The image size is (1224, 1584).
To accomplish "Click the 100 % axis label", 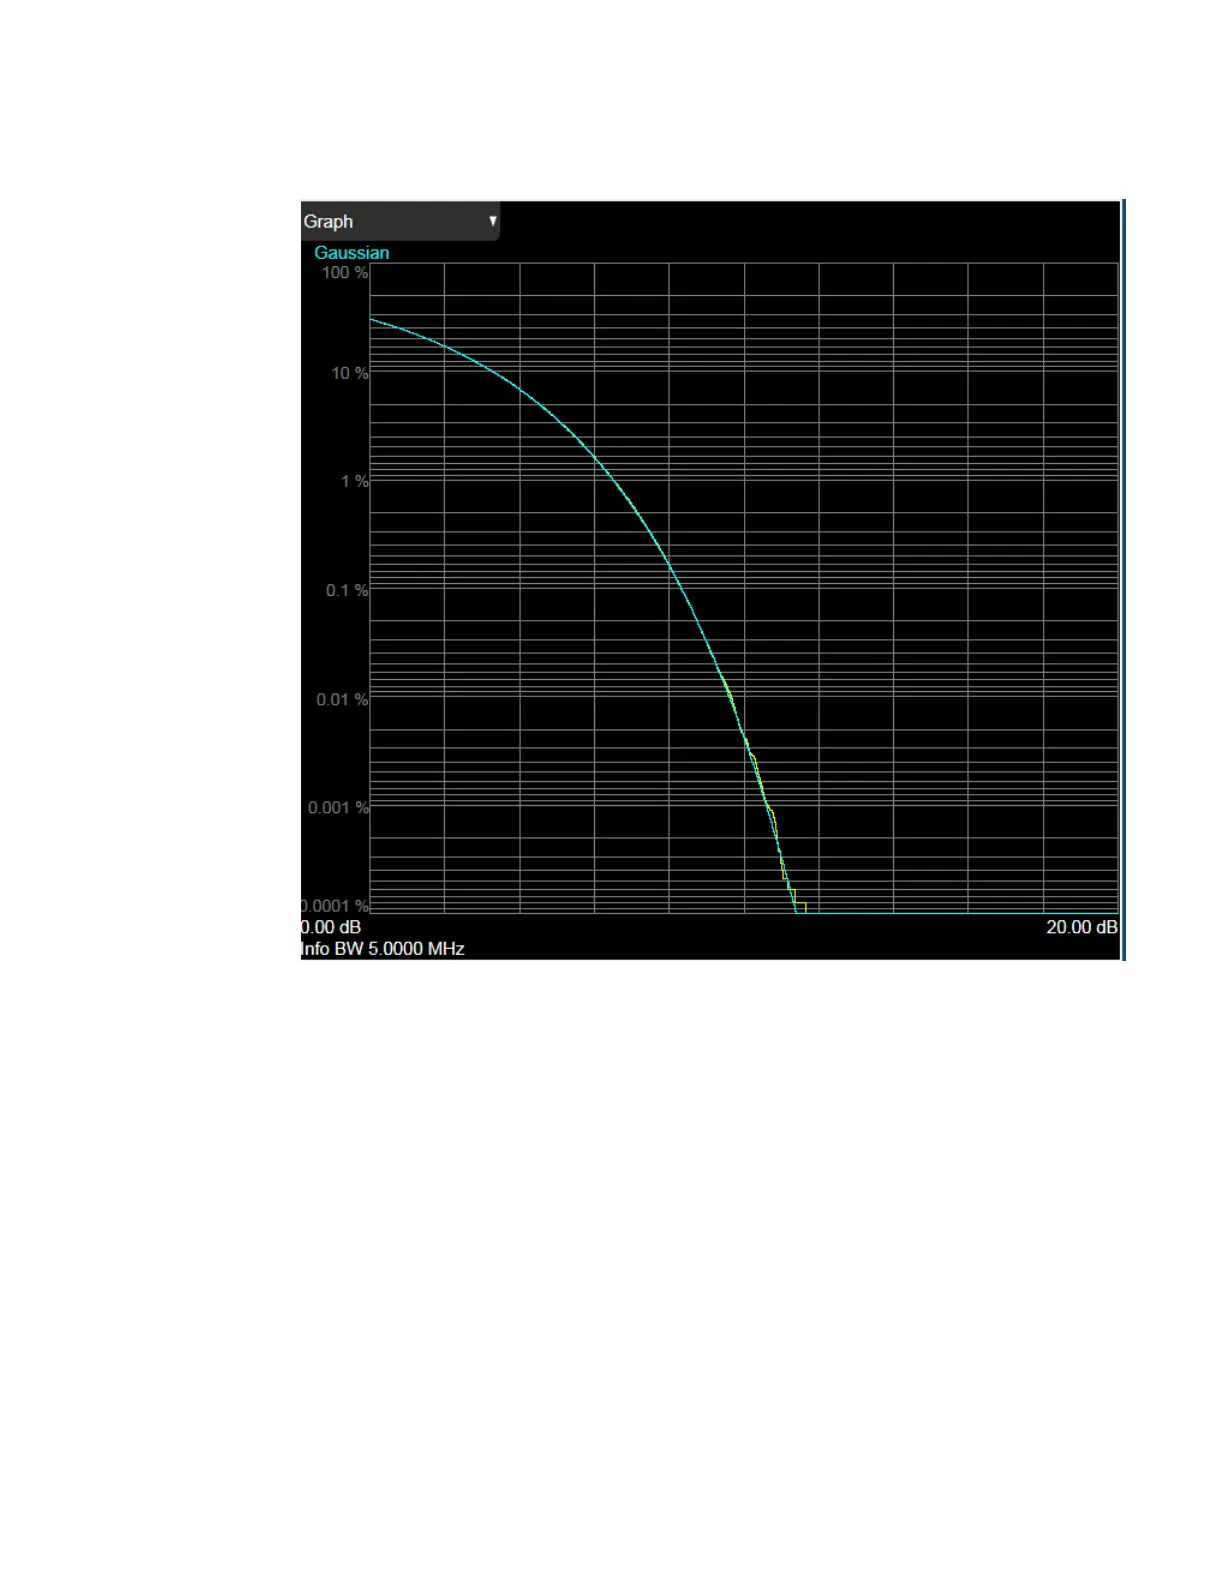I will (x=345, y=272).
